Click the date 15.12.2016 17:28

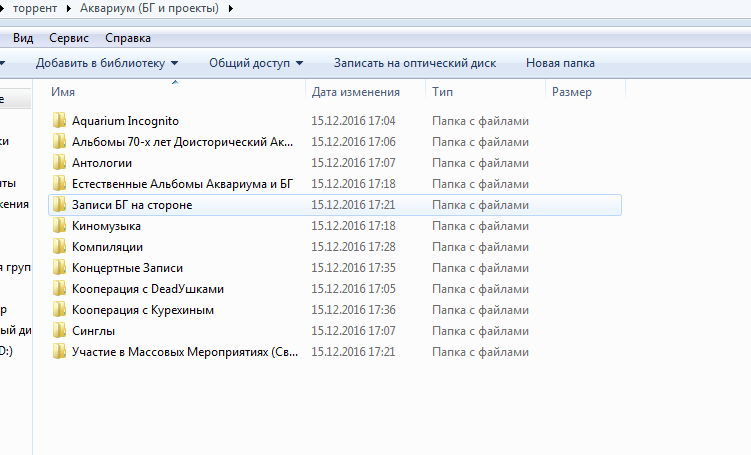coord(353,247)
